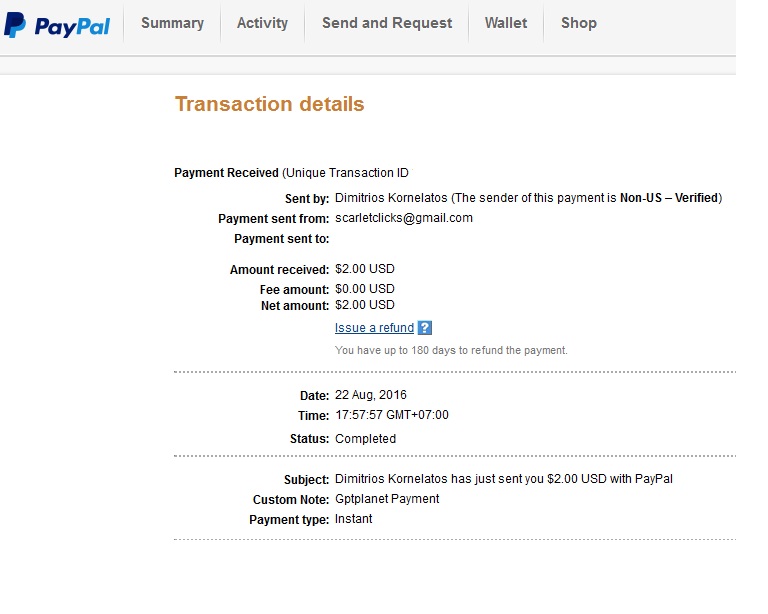Click the help question mark beside Issue a refund
768x614 pixels.
[x=425, y=328]
